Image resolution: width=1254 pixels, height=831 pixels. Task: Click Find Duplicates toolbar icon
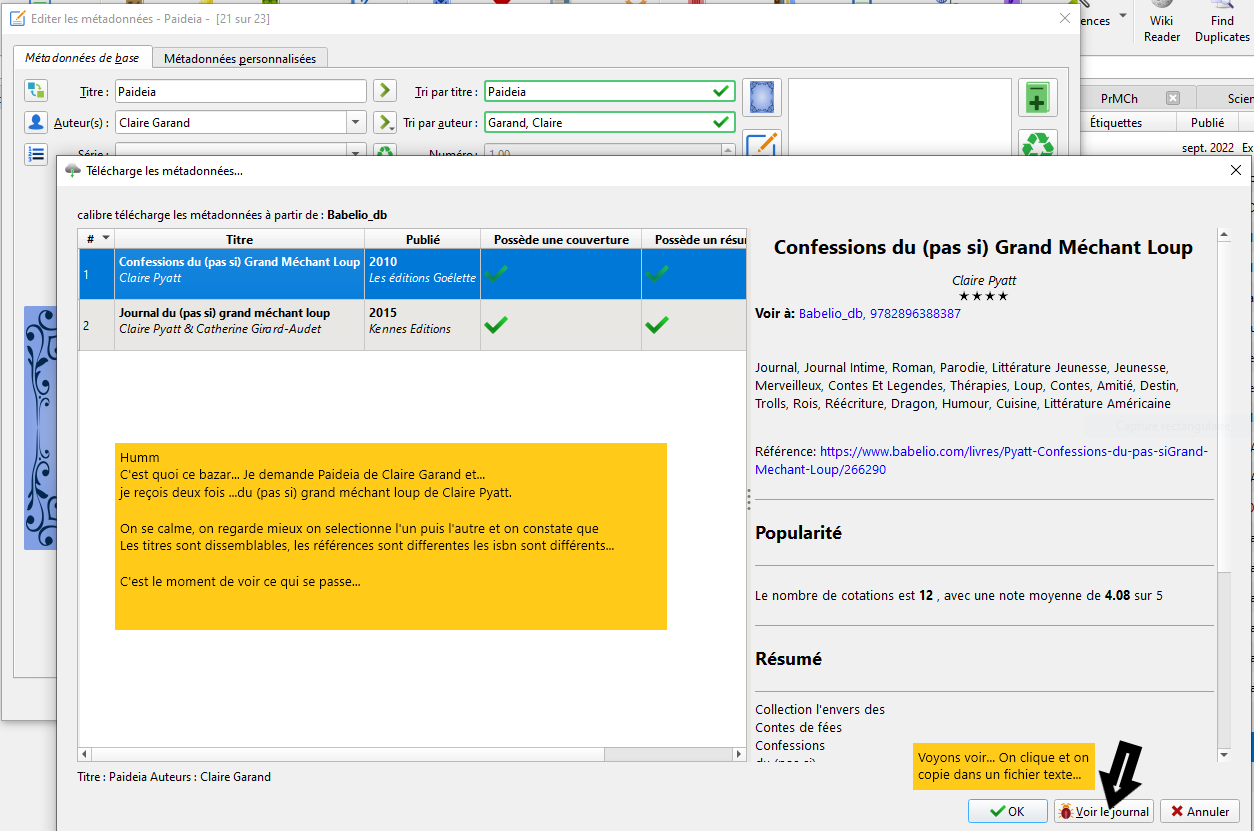1222,22
